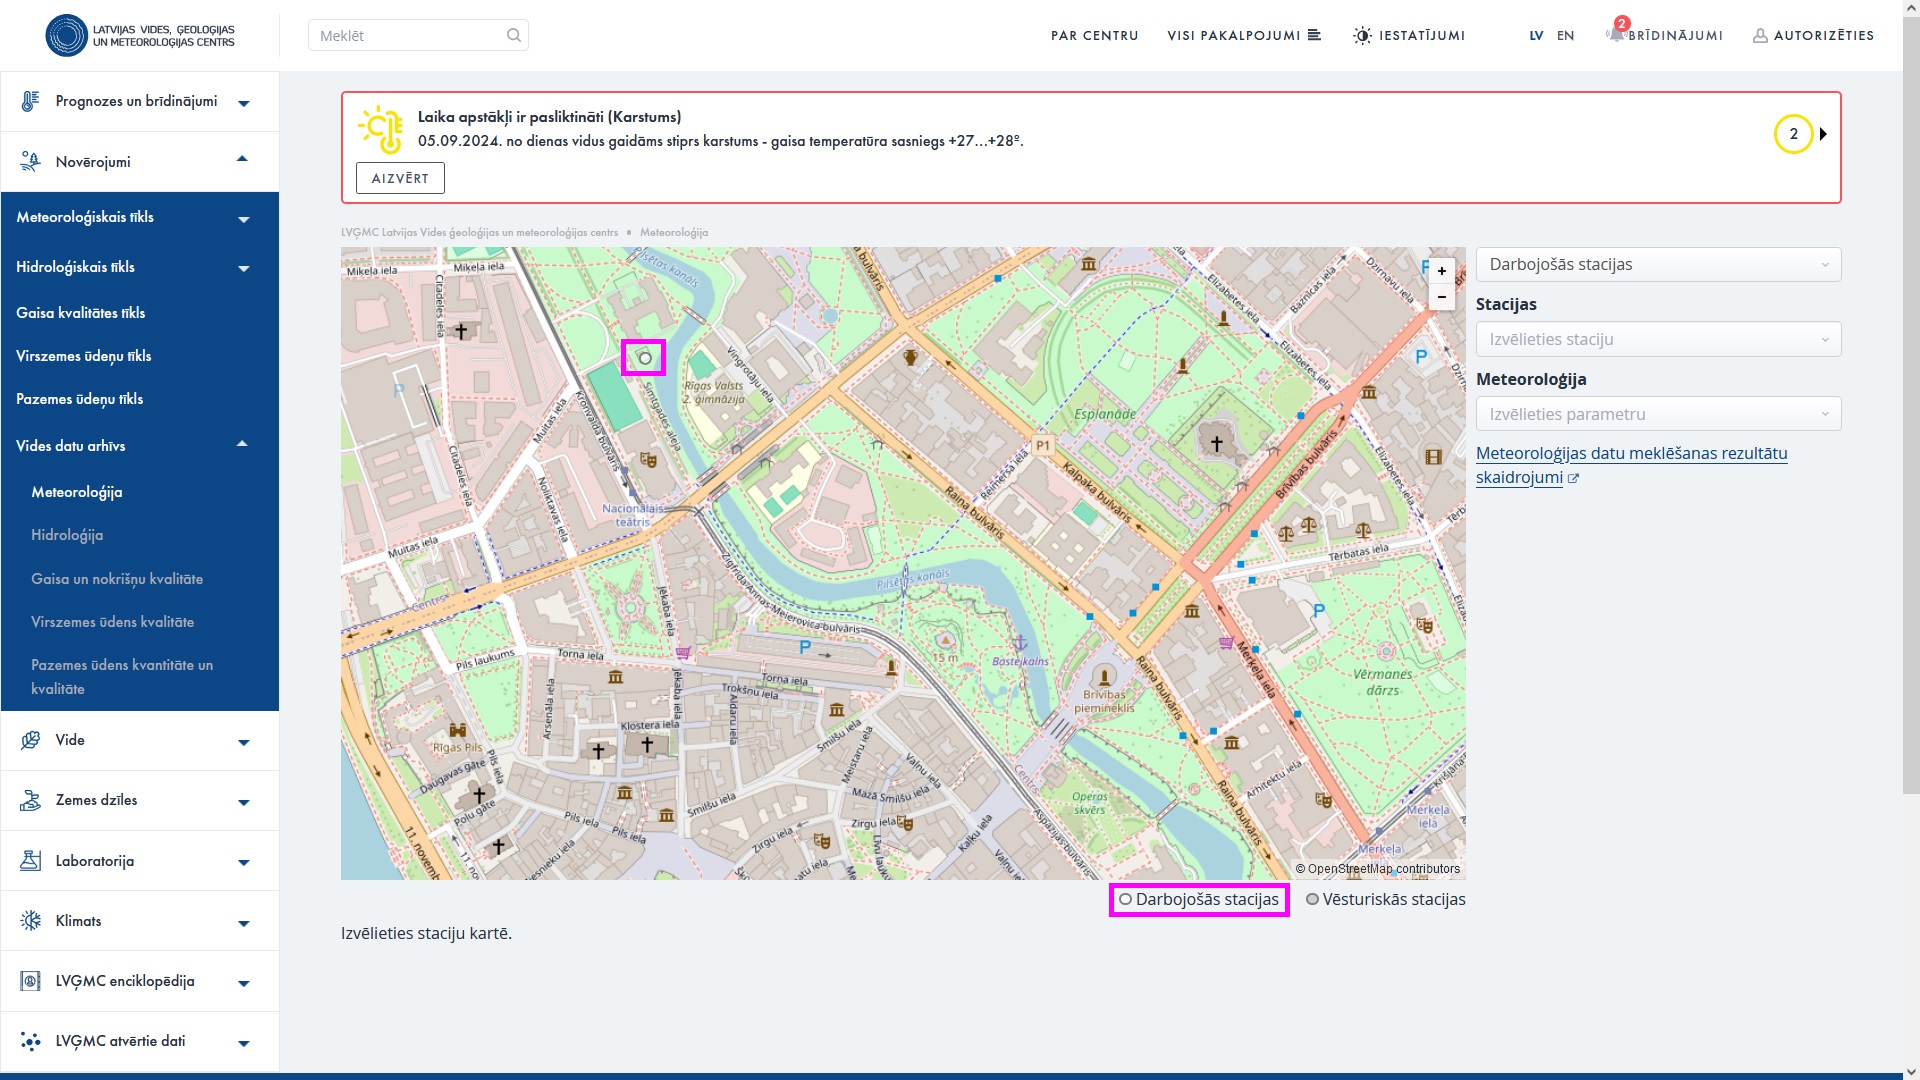The image size is (1920, 1080).
Task: Select the Vēsturiskās stacijas radio option
Action: click(x=1312, y=899)
